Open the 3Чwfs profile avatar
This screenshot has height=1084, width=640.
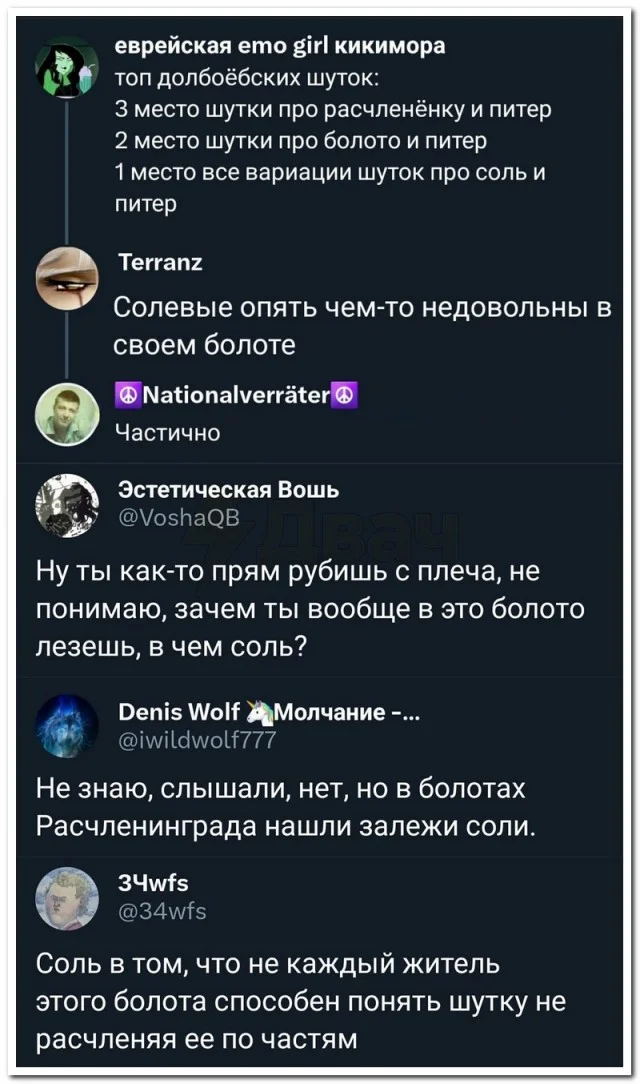tap(67, 897)
